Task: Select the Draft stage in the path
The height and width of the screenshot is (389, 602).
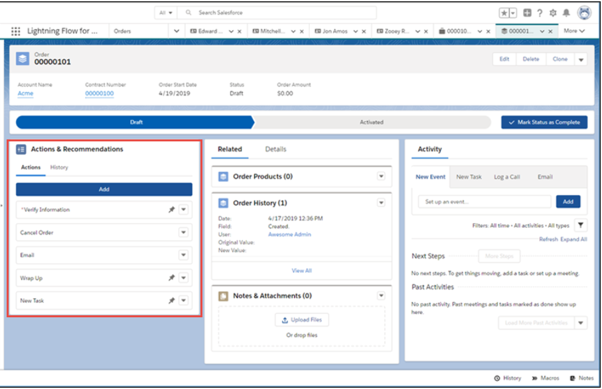Action: coord(135,122)
